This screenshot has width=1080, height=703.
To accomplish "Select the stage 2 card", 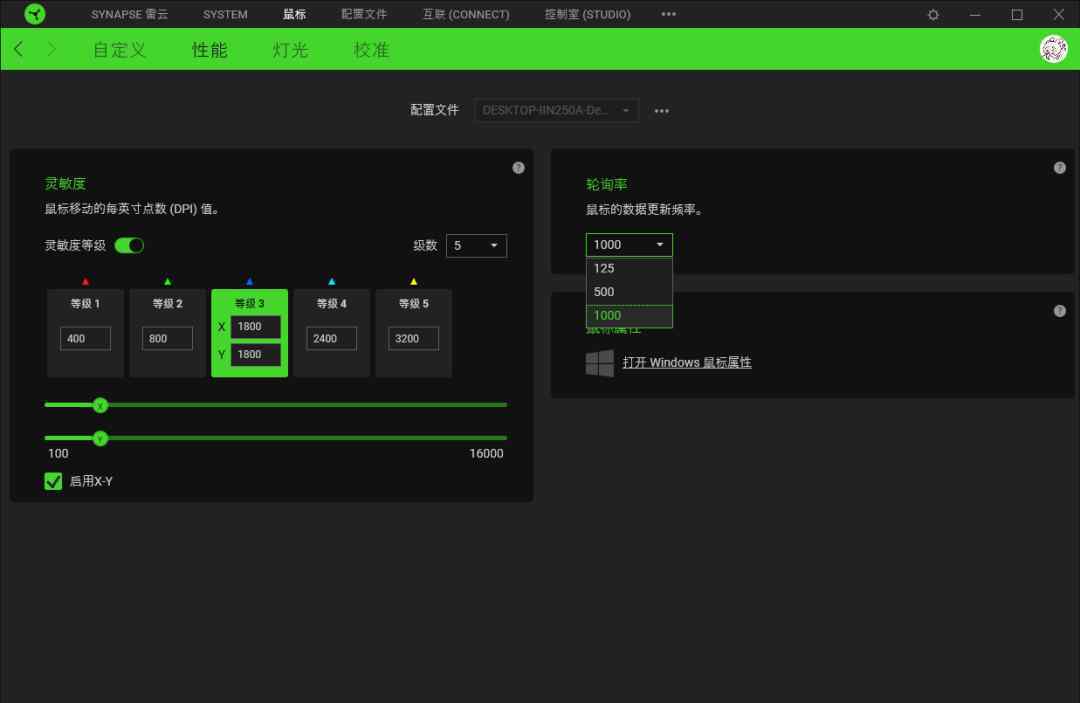I will pos(167,333).
